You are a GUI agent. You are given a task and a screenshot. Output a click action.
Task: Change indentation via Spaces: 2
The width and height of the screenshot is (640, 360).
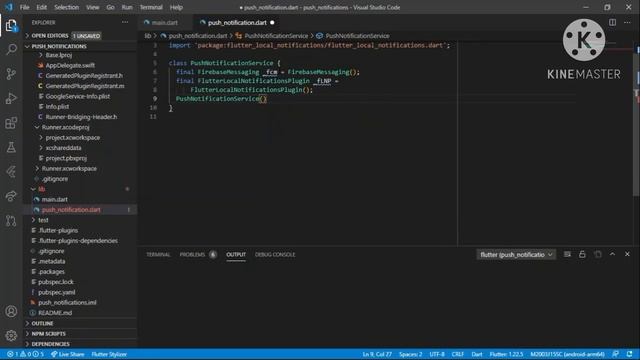click(x=410, y=354)
